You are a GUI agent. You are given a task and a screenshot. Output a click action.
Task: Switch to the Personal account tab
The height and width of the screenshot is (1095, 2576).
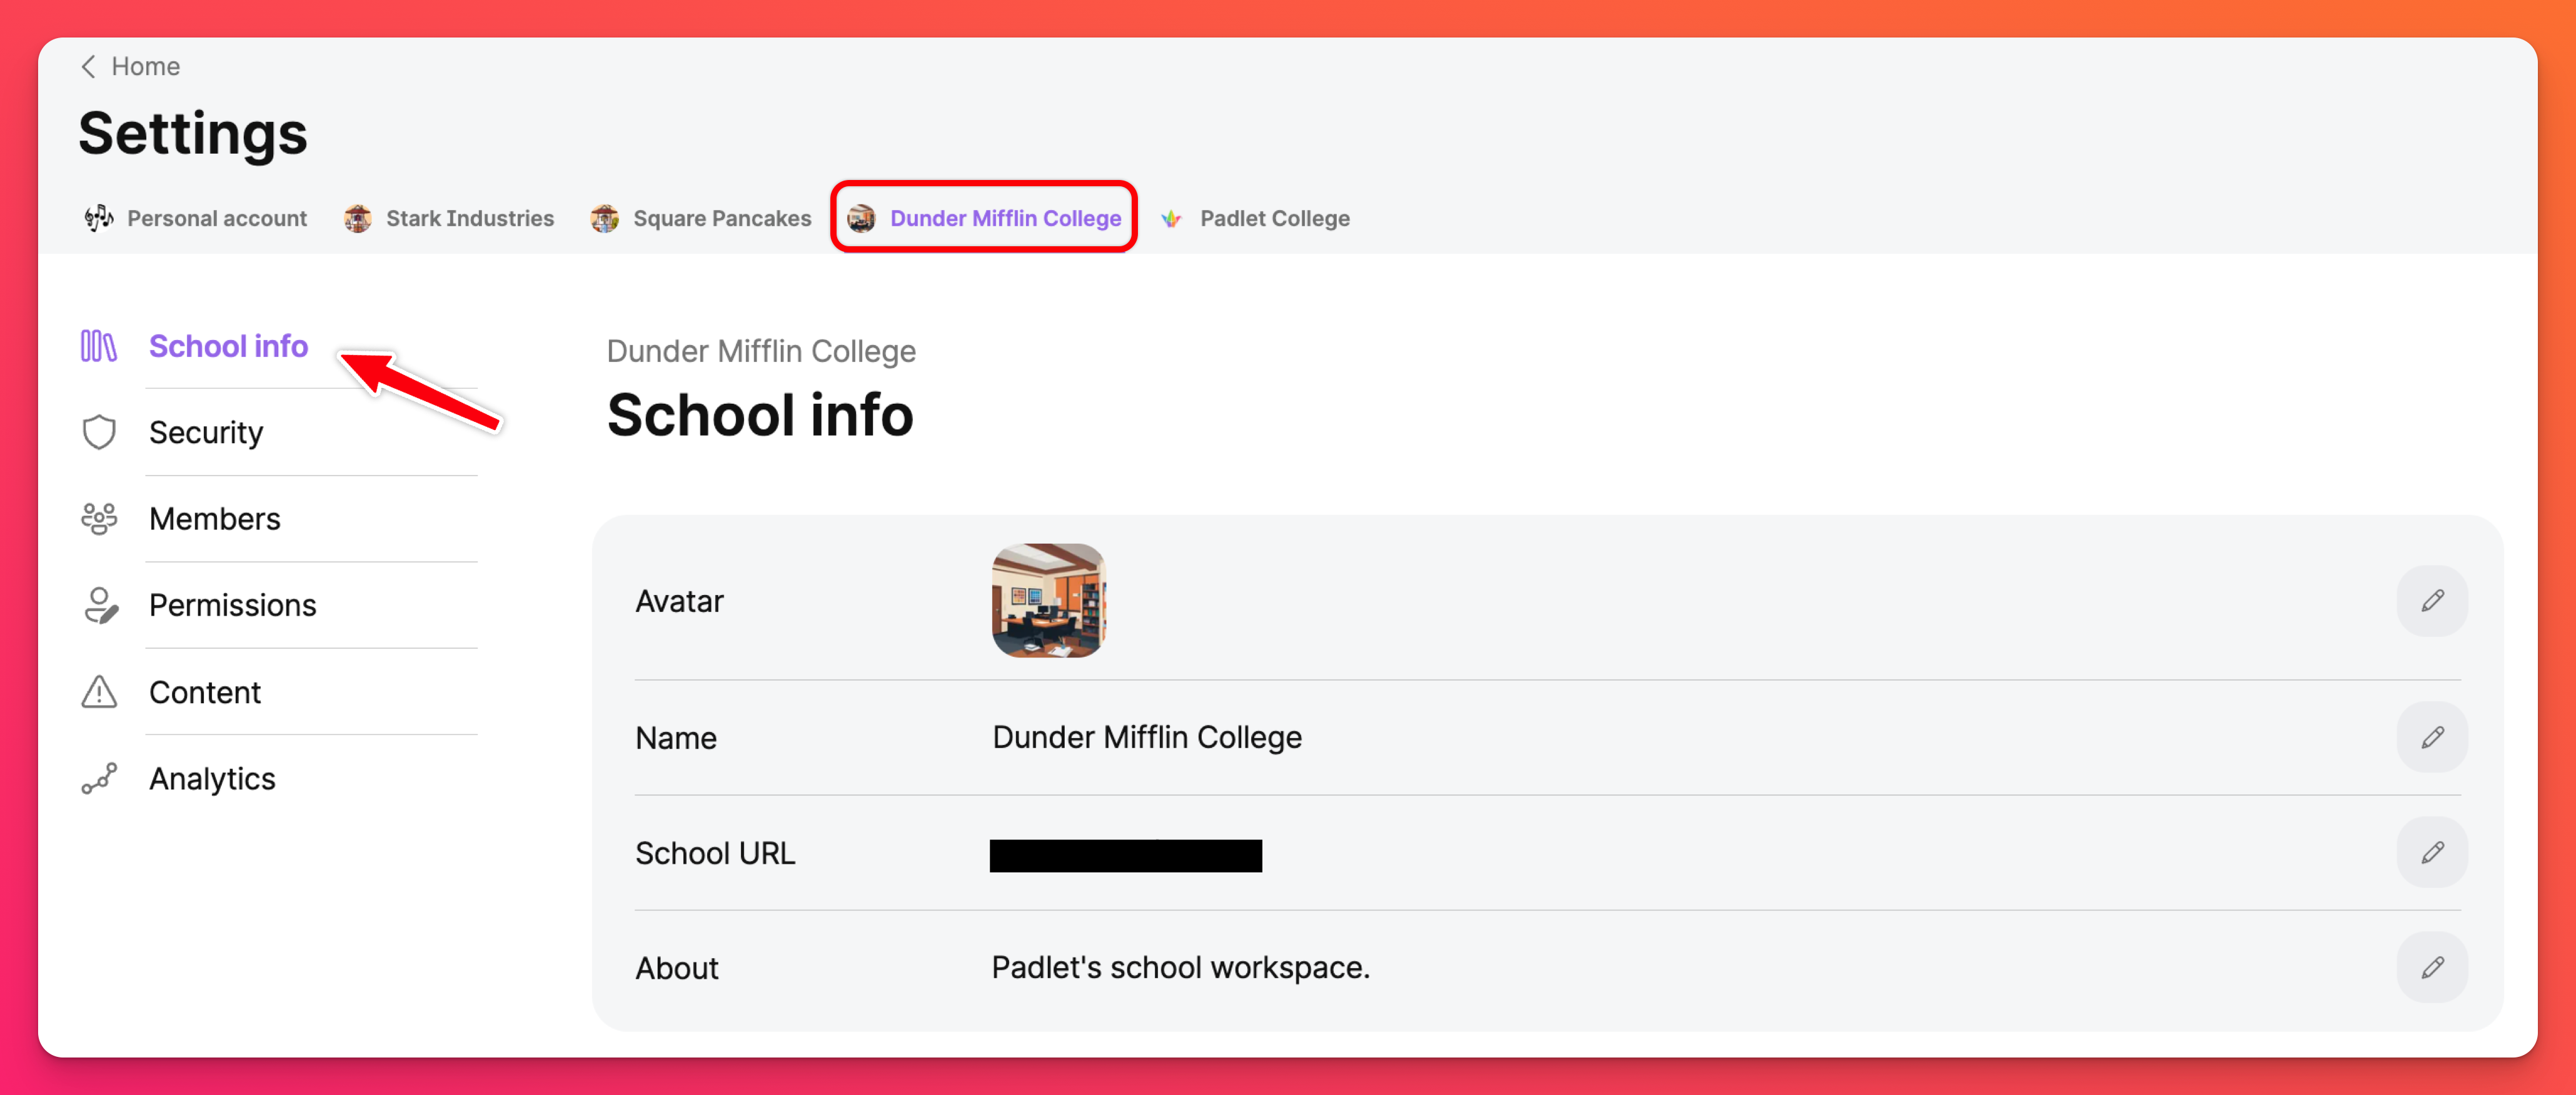[197, 218]
